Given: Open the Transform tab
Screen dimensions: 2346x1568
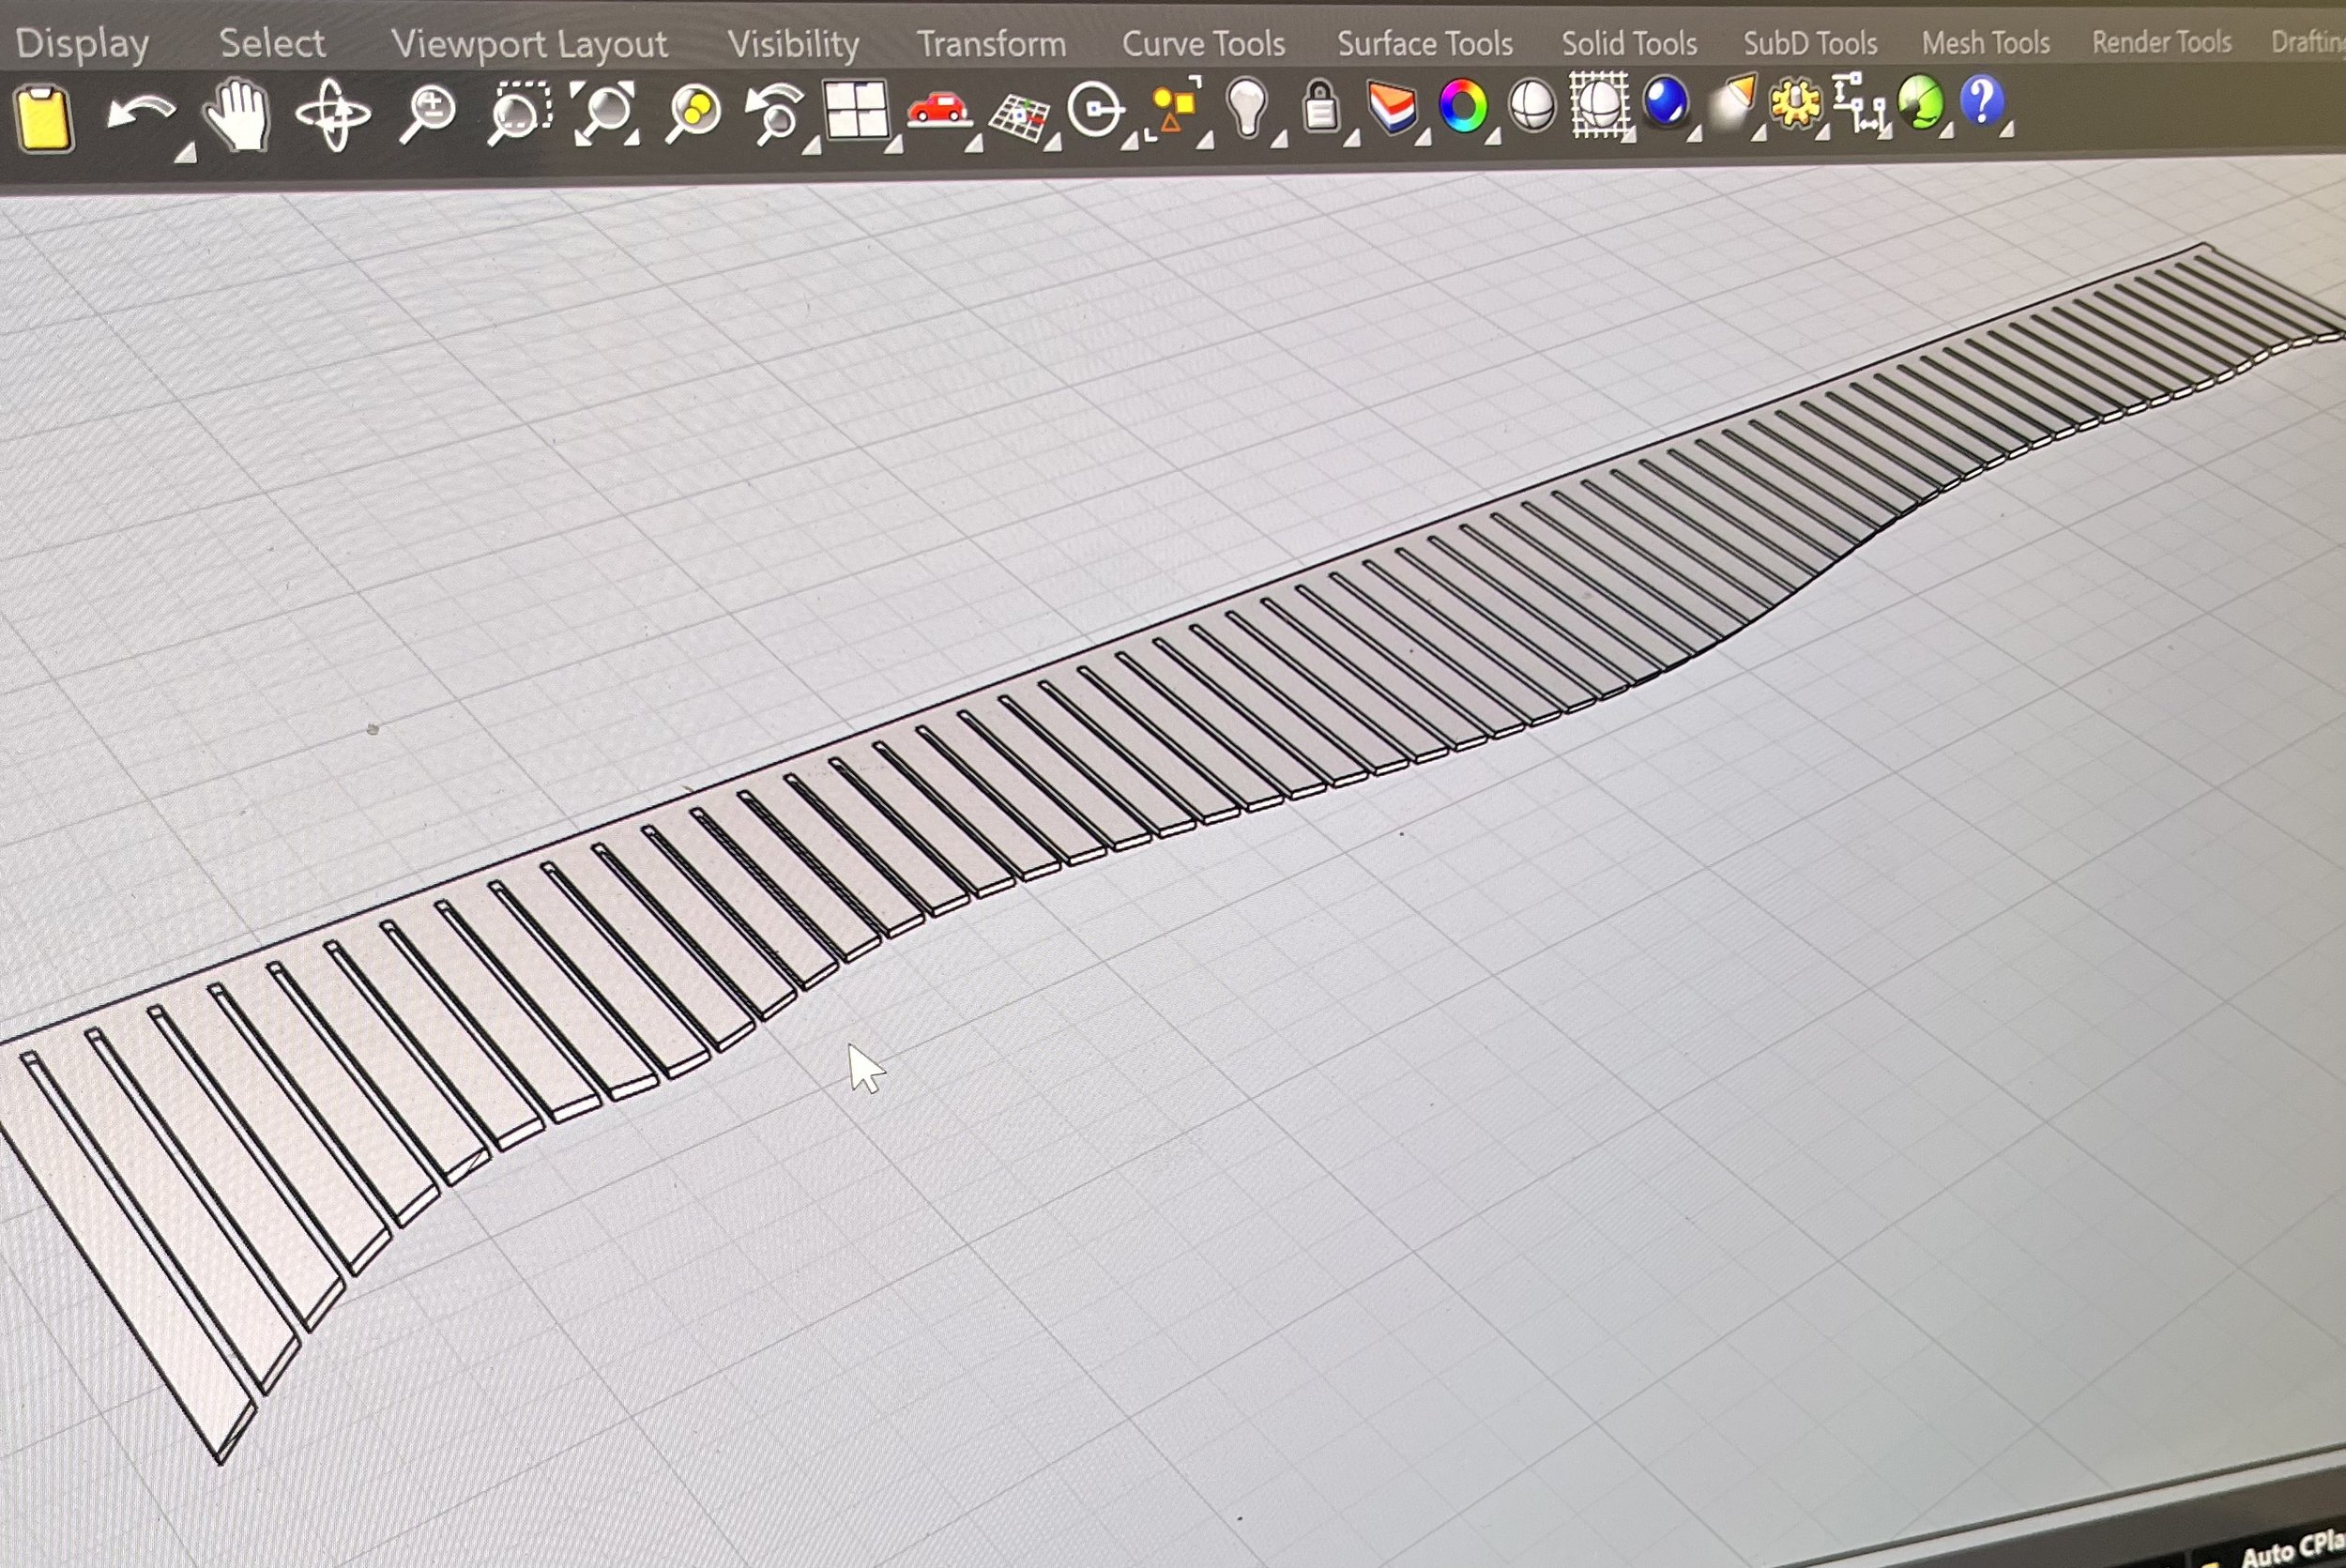Looking at the screenshot, I should (x=991, y=44).
